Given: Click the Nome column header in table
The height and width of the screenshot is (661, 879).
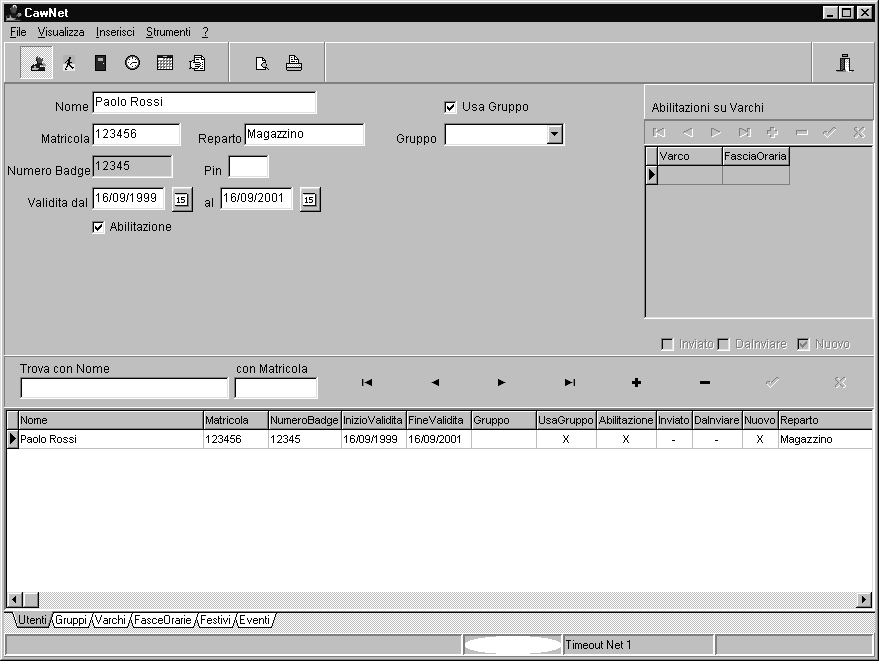Looking at the screenshot, I should point(111,420).
